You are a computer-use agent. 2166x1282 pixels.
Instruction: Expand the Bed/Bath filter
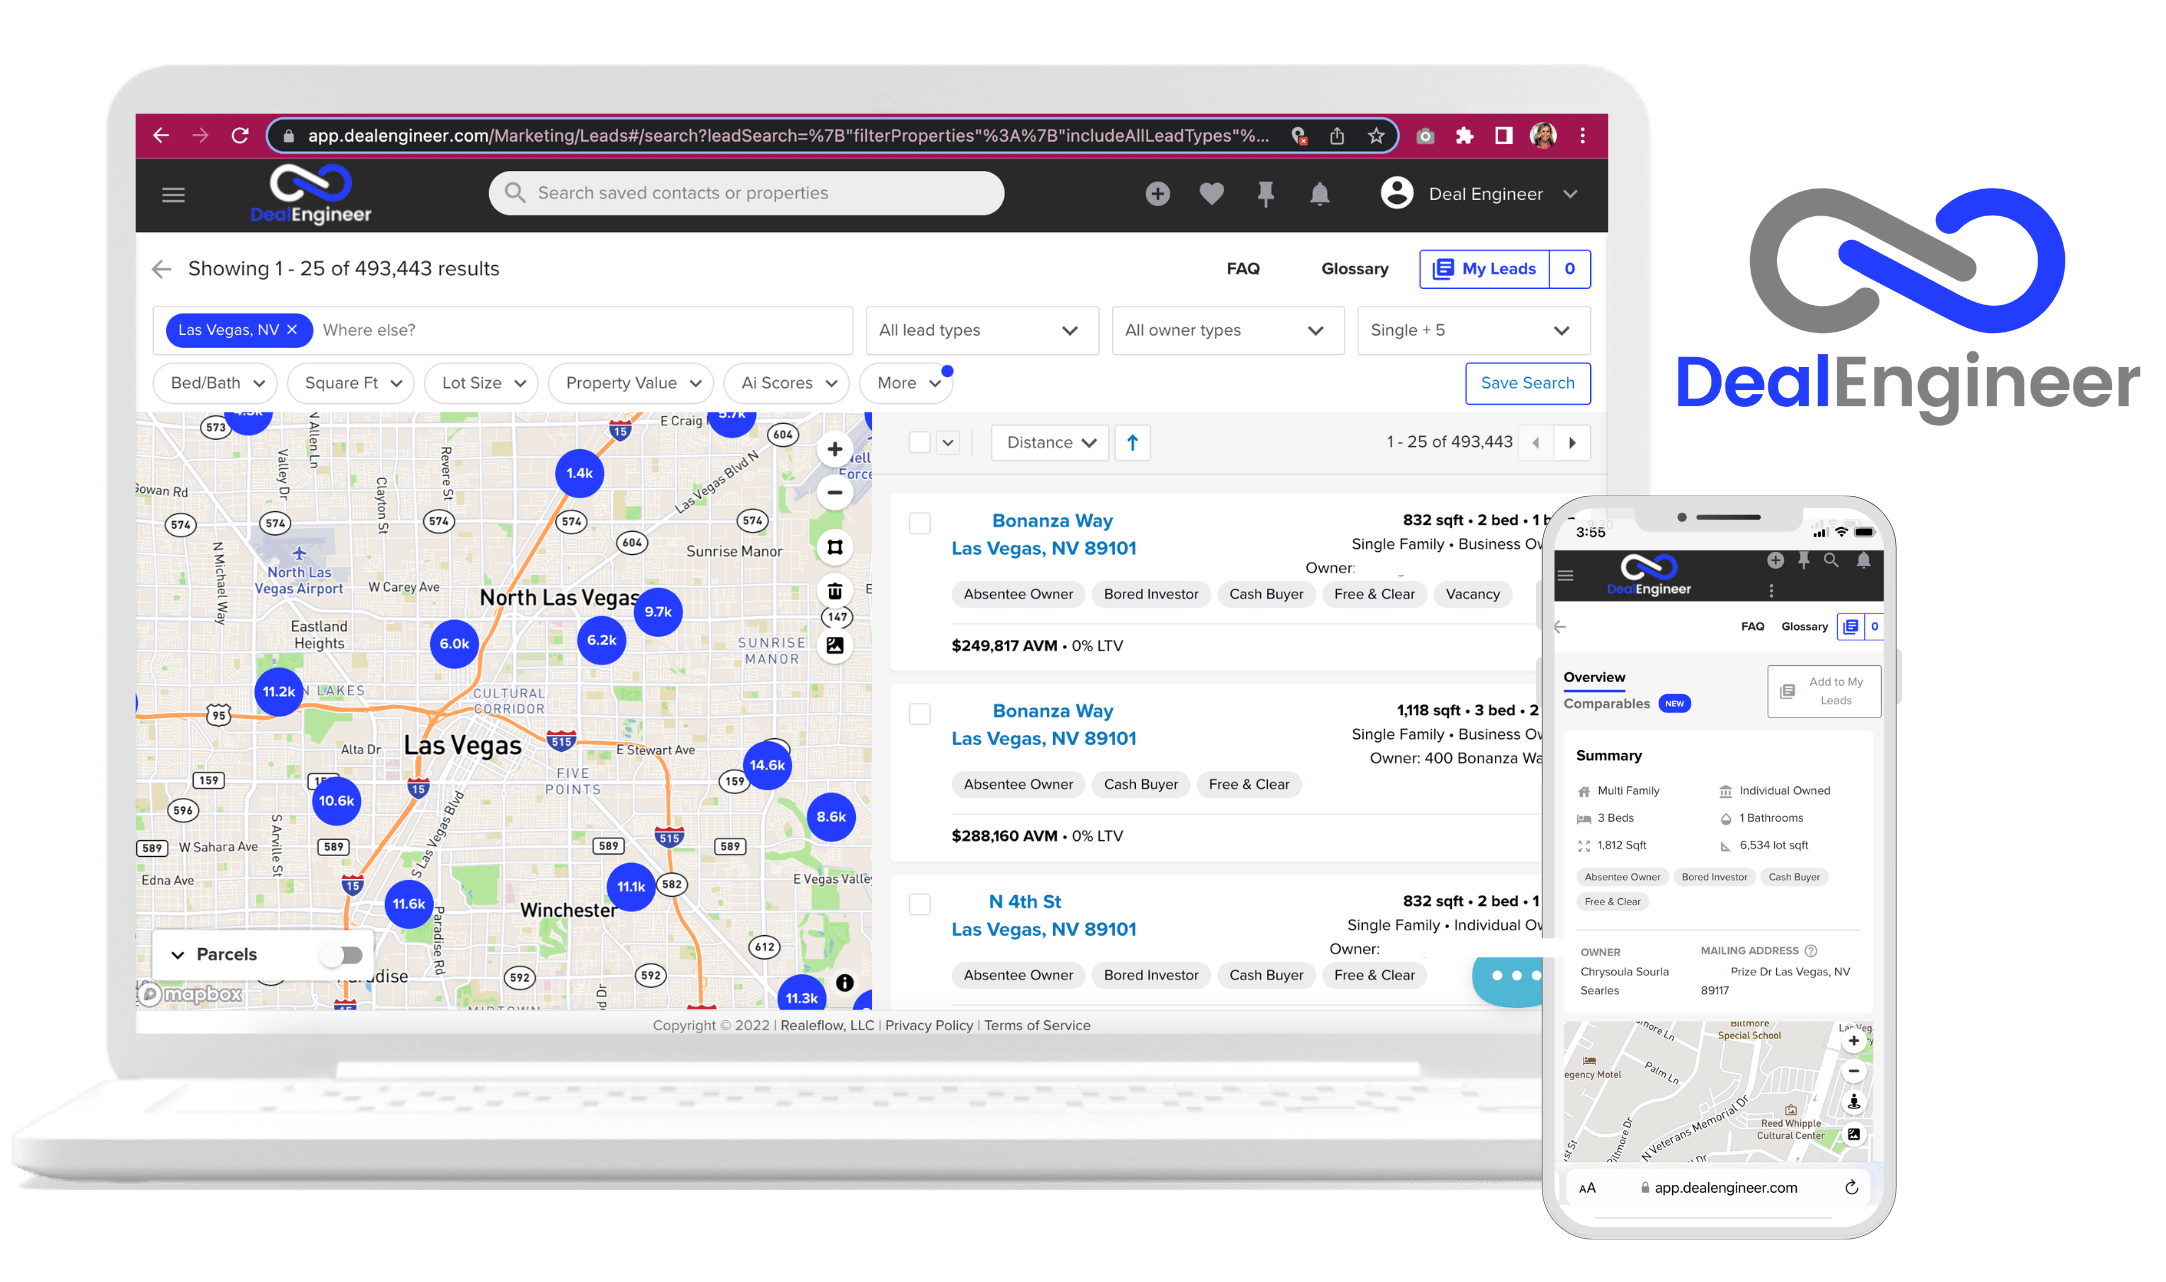point(215,383)
